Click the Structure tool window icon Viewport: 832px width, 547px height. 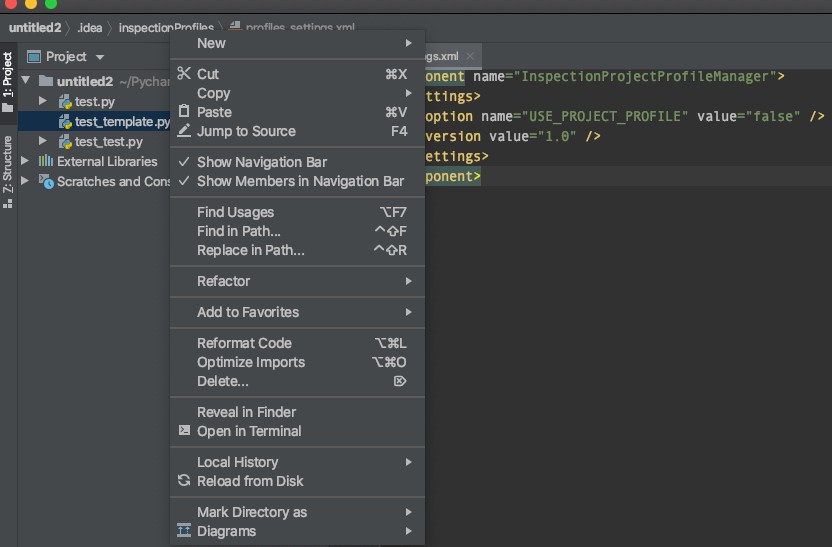pos(7,204)
